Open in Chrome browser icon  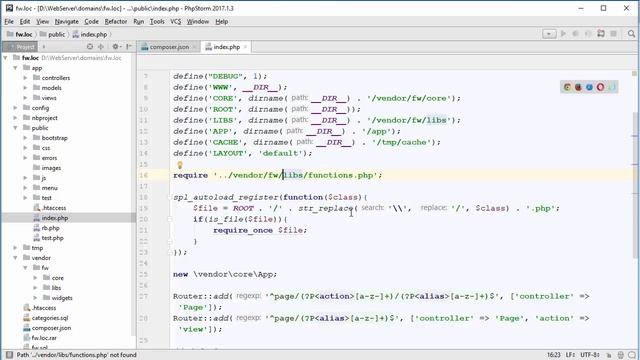point(567,87)
